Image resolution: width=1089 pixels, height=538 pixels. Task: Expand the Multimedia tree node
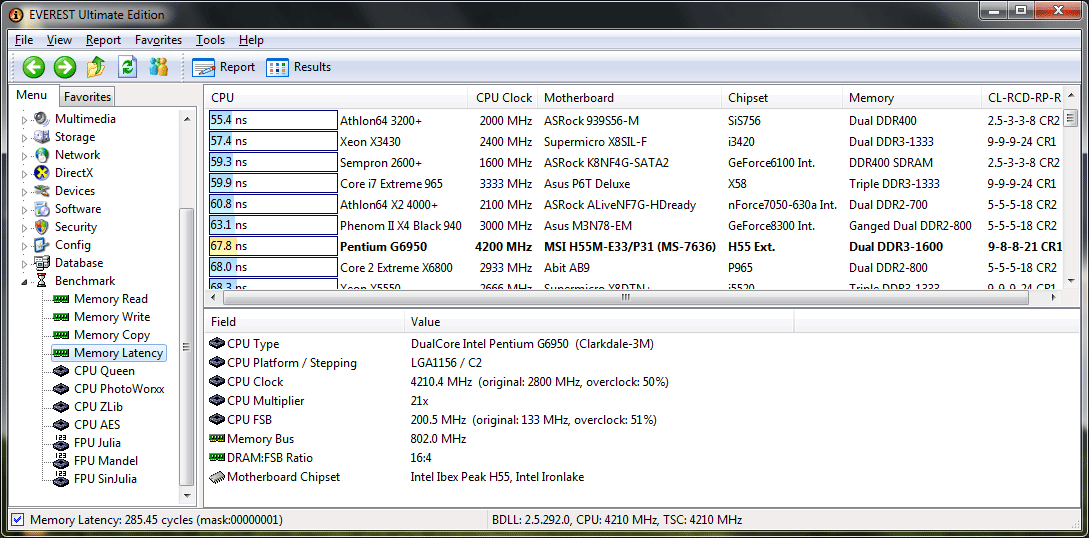[24, 119]
